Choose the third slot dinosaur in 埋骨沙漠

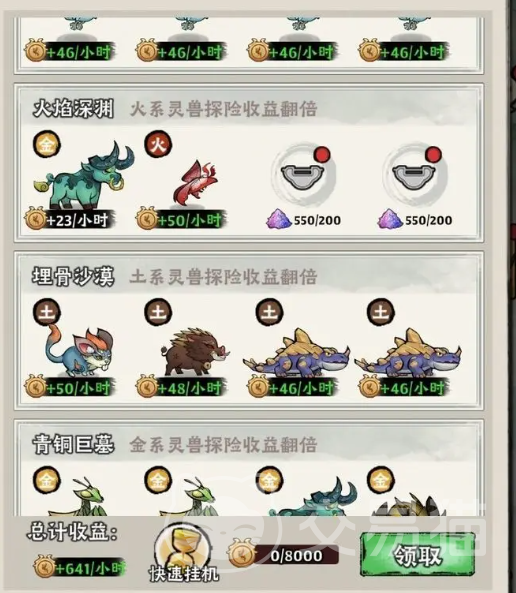pos(297,353)
